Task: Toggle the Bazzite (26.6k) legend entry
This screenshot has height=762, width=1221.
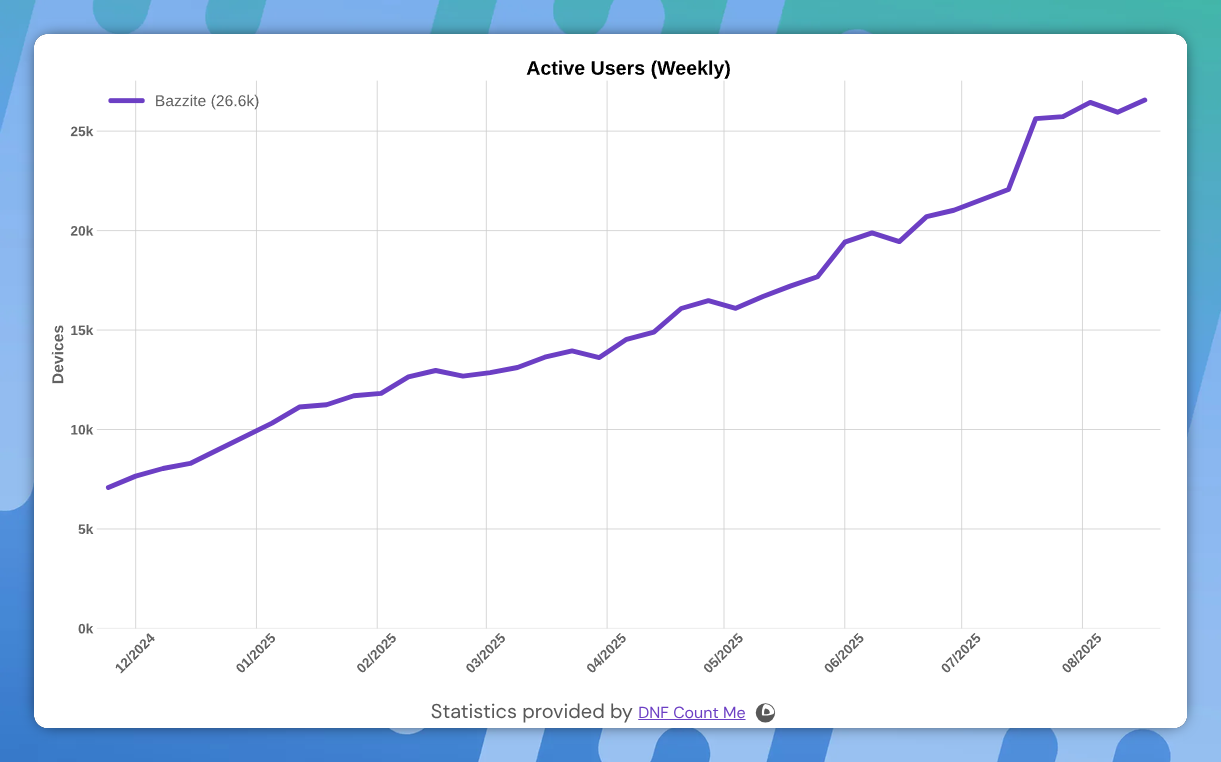Action: [x=206, y=101]
